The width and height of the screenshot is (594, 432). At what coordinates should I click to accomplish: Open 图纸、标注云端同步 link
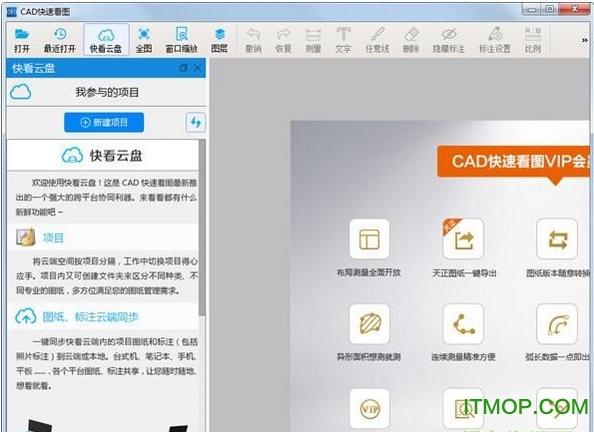[91, 317]
